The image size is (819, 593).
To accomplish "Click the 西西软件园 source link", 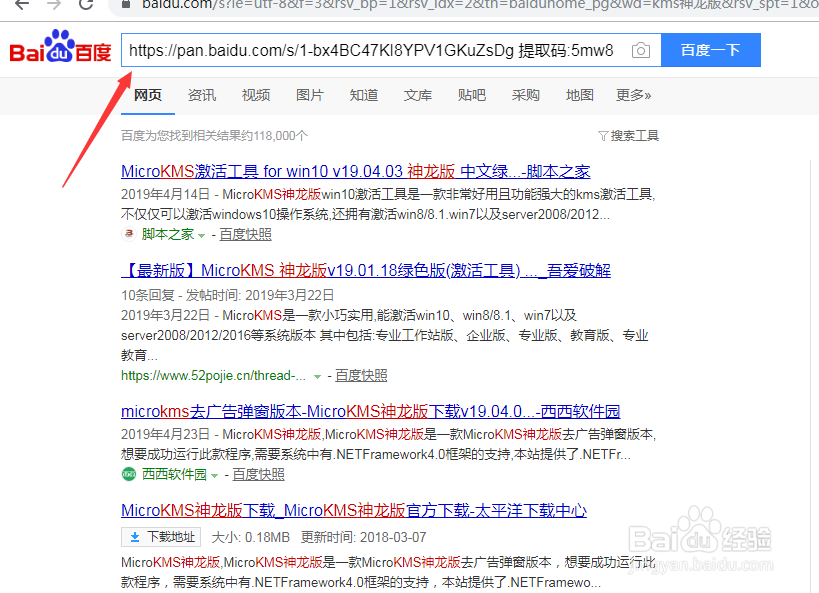I will pyautogui.click(x=174, y=474).
